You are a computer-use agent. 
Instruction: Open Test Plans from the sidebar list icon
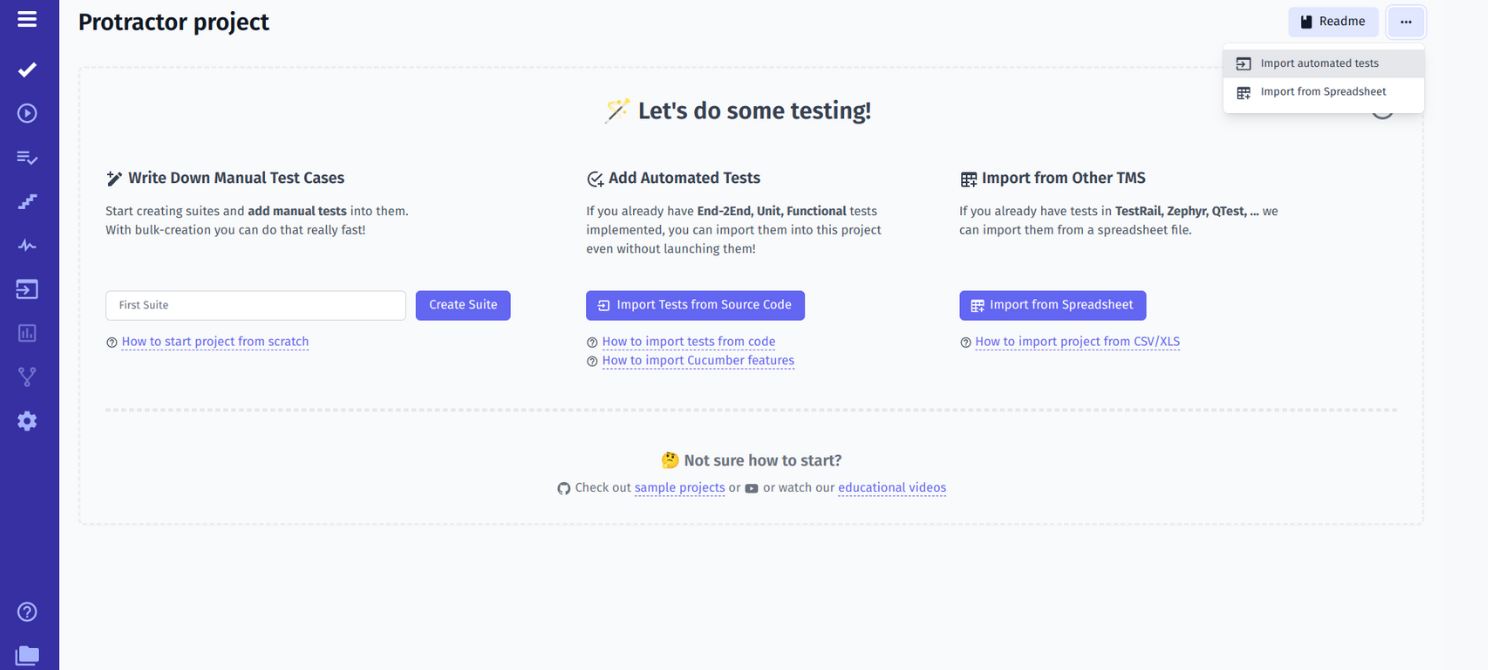[27, 157]
